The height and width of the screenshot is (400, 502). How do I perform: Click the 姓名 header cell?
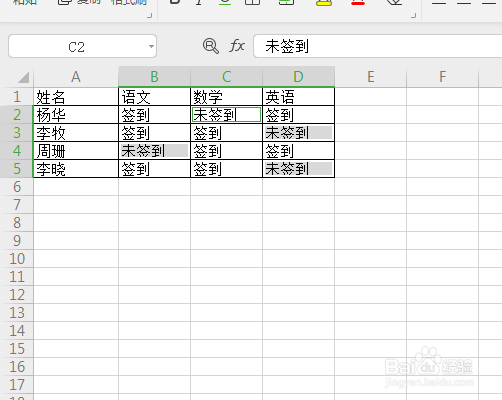coord(76,97)
